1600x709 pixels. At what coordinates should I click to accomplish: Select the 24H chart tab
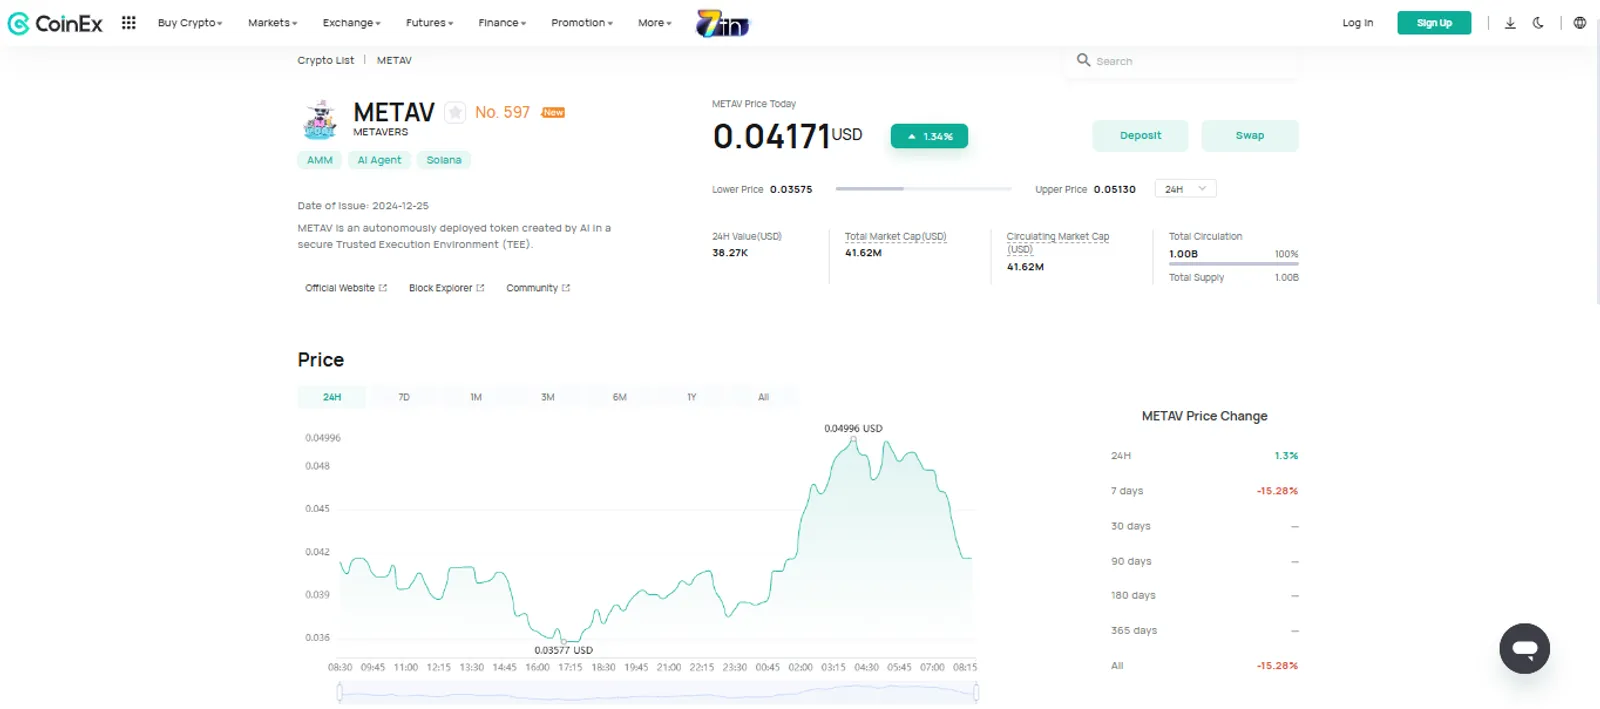332,397
